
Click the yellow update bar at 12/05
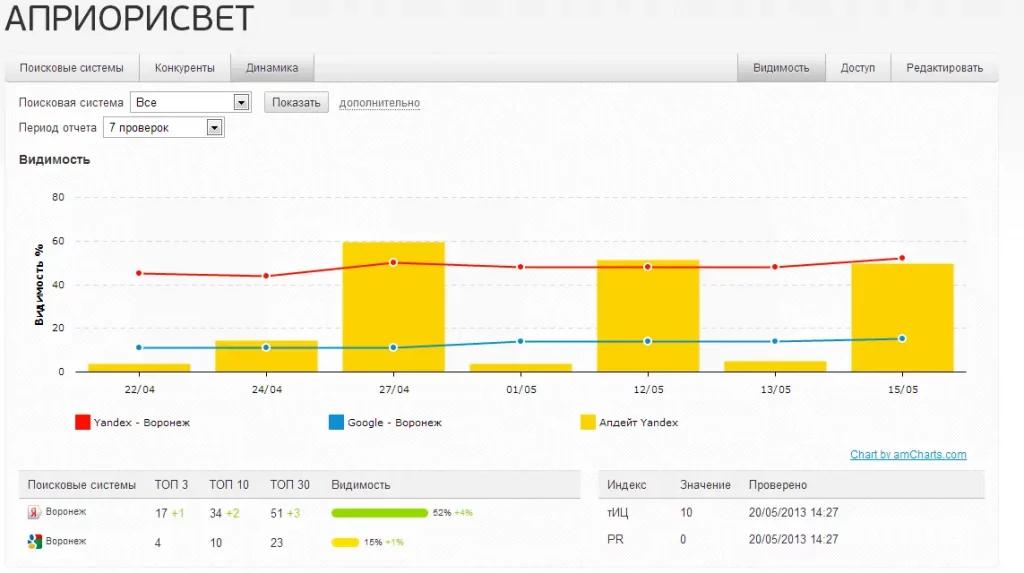(x=648, y=316)
